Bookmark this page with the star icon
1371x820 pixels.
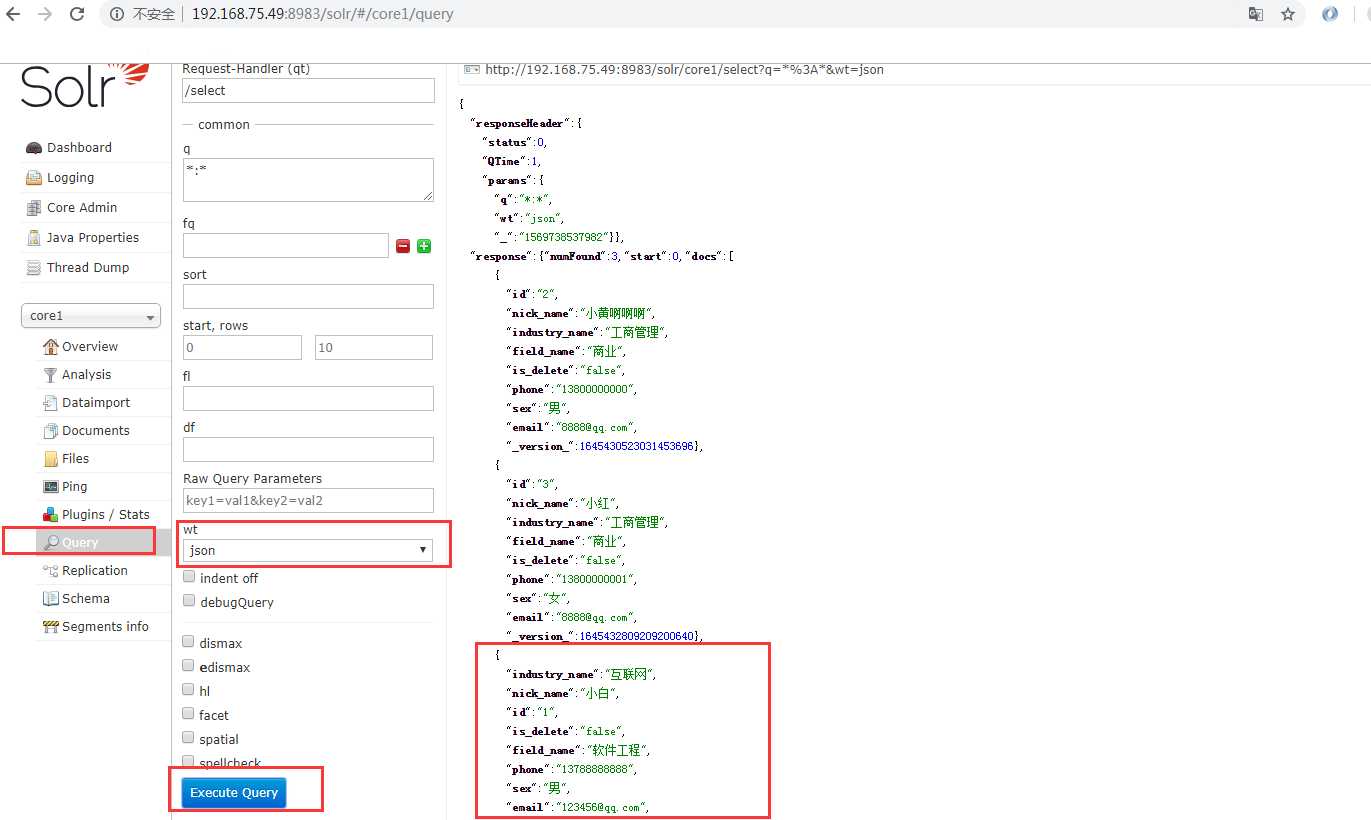[1288, 15]
